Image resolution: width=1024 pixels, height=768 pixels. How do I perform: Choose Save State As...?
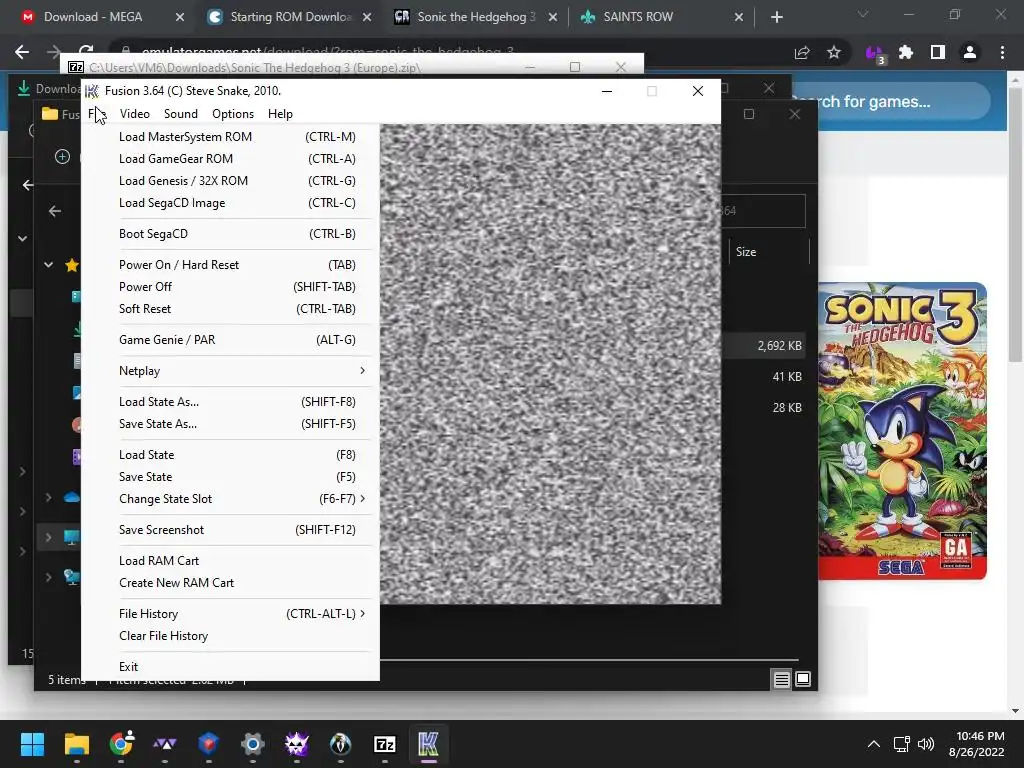coord(231,424)
